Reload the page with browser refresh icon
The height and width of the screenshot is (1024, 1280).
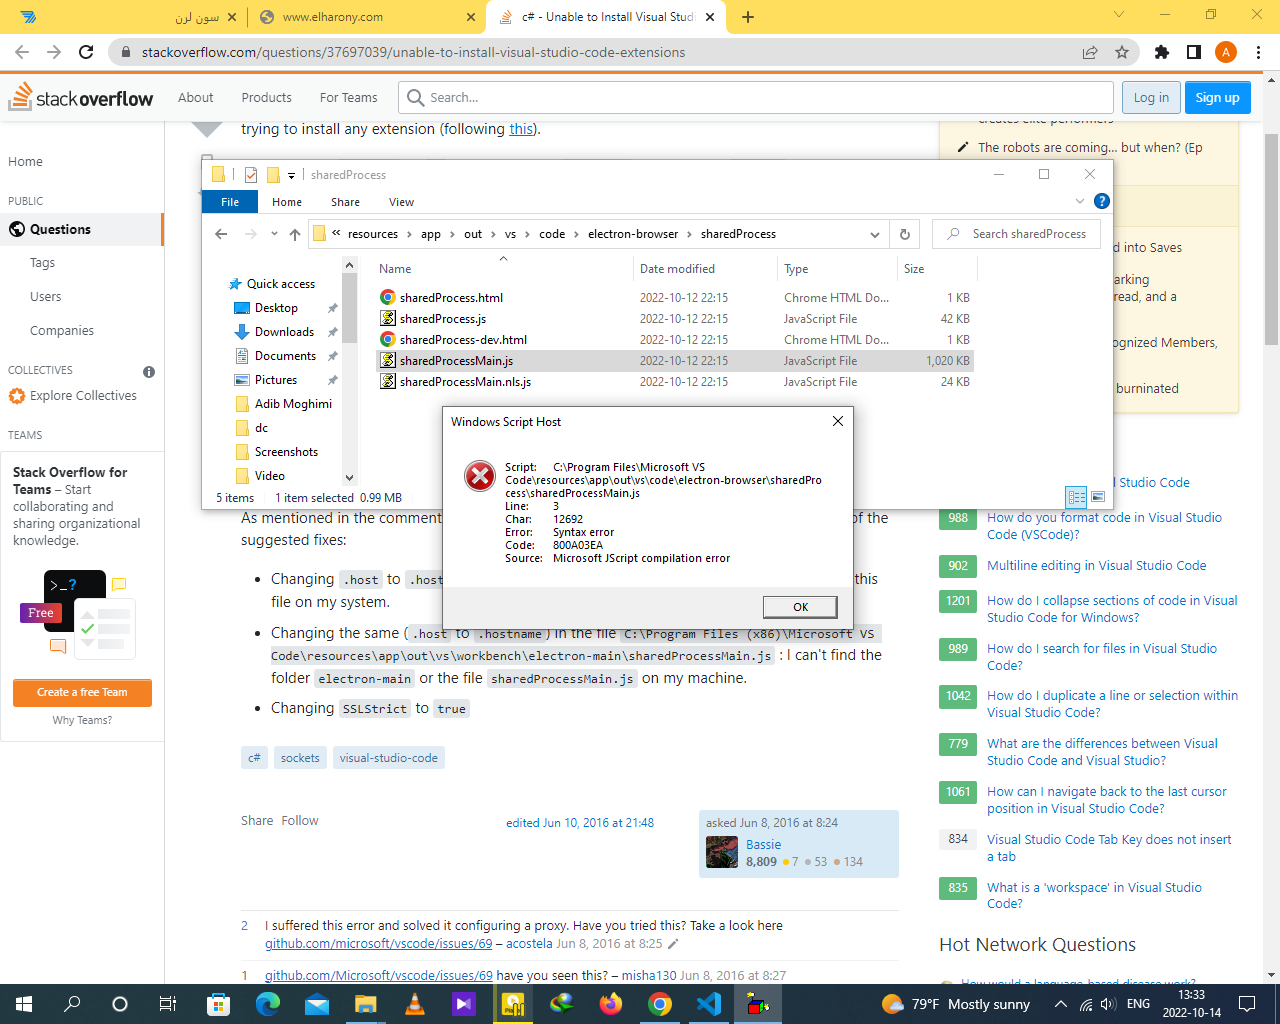pyautogui.click(x=86, y=52)
